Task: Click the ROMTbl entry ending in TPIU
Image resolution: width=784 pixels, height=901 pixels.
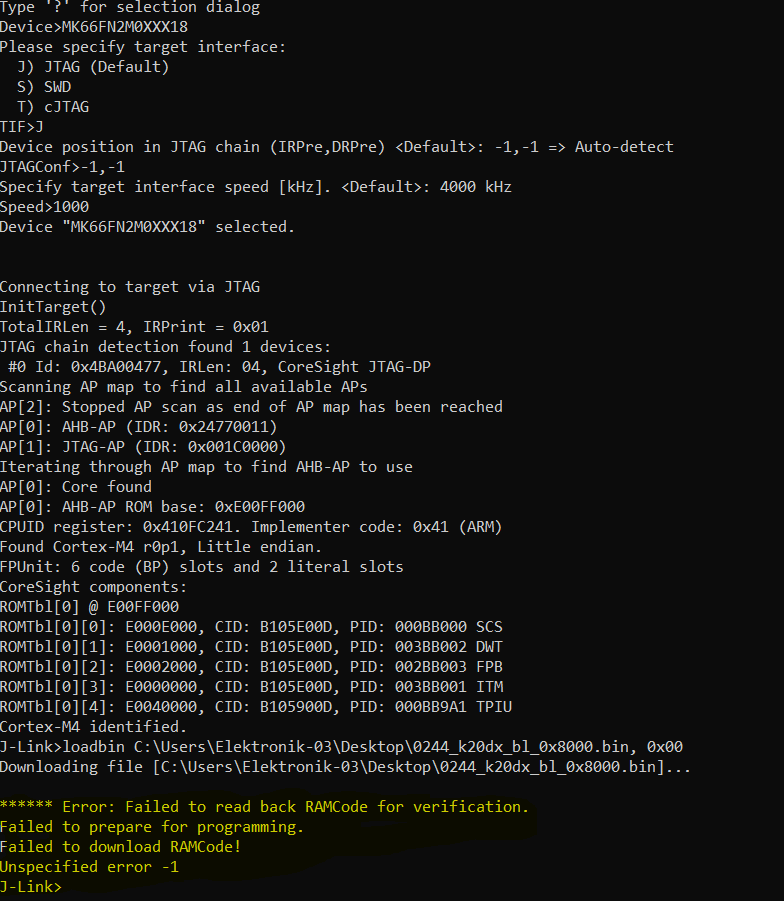Action: [255, 707]
